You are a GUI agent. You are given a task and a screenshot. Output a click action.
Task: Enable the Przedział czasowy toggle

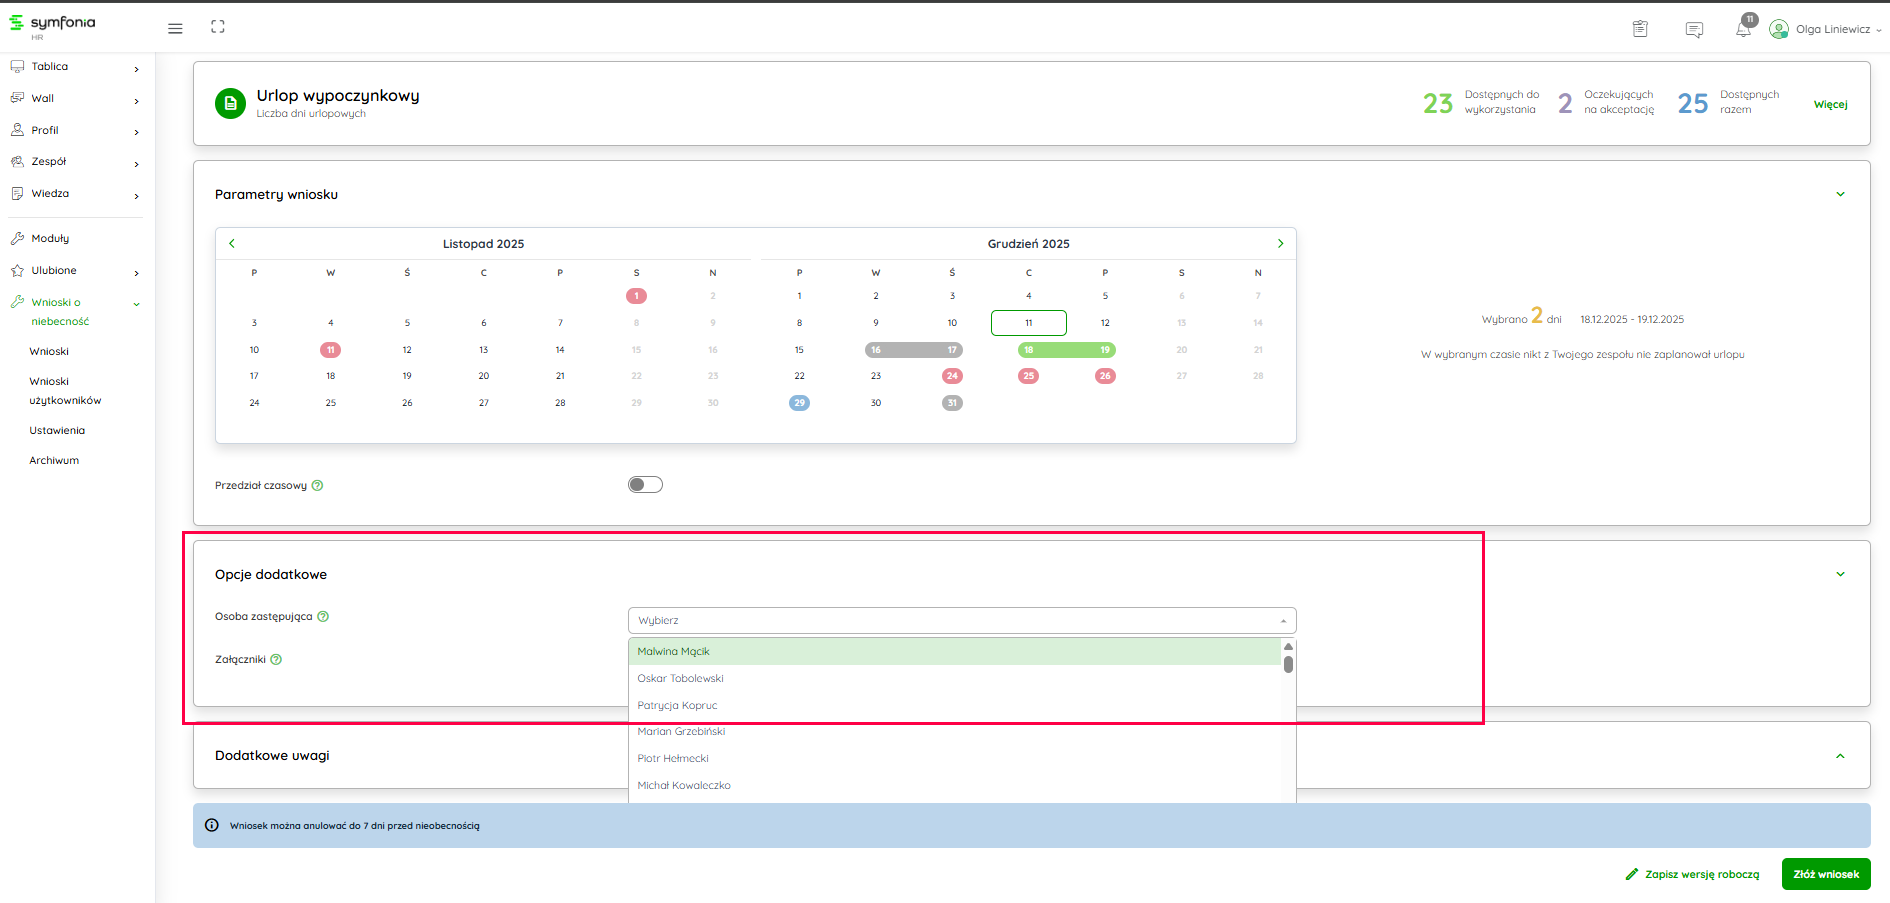coord(645,485)
